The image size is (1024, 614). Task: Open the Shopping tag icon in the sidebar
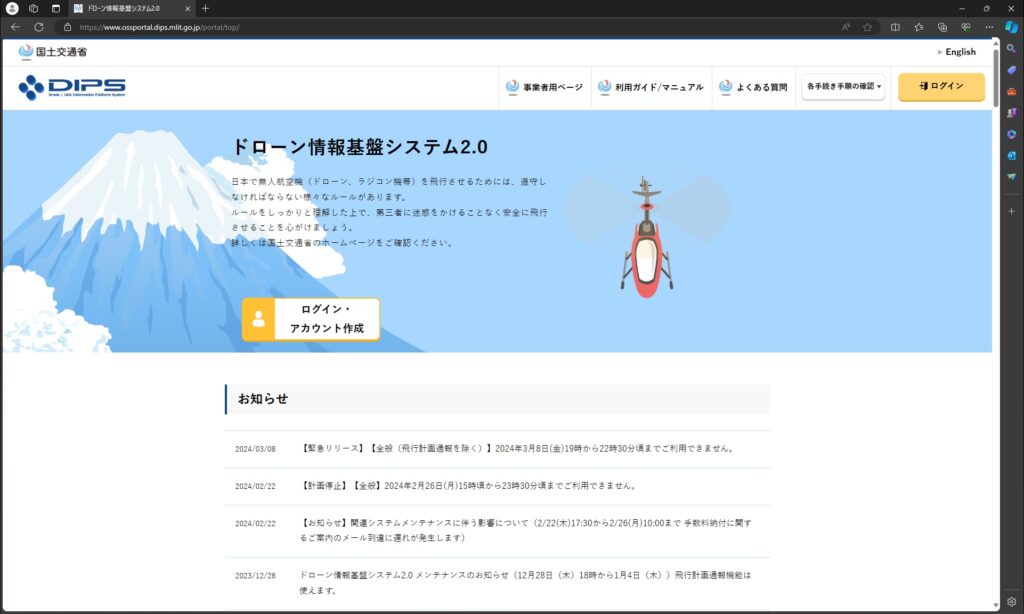(x=1011, y=69)
